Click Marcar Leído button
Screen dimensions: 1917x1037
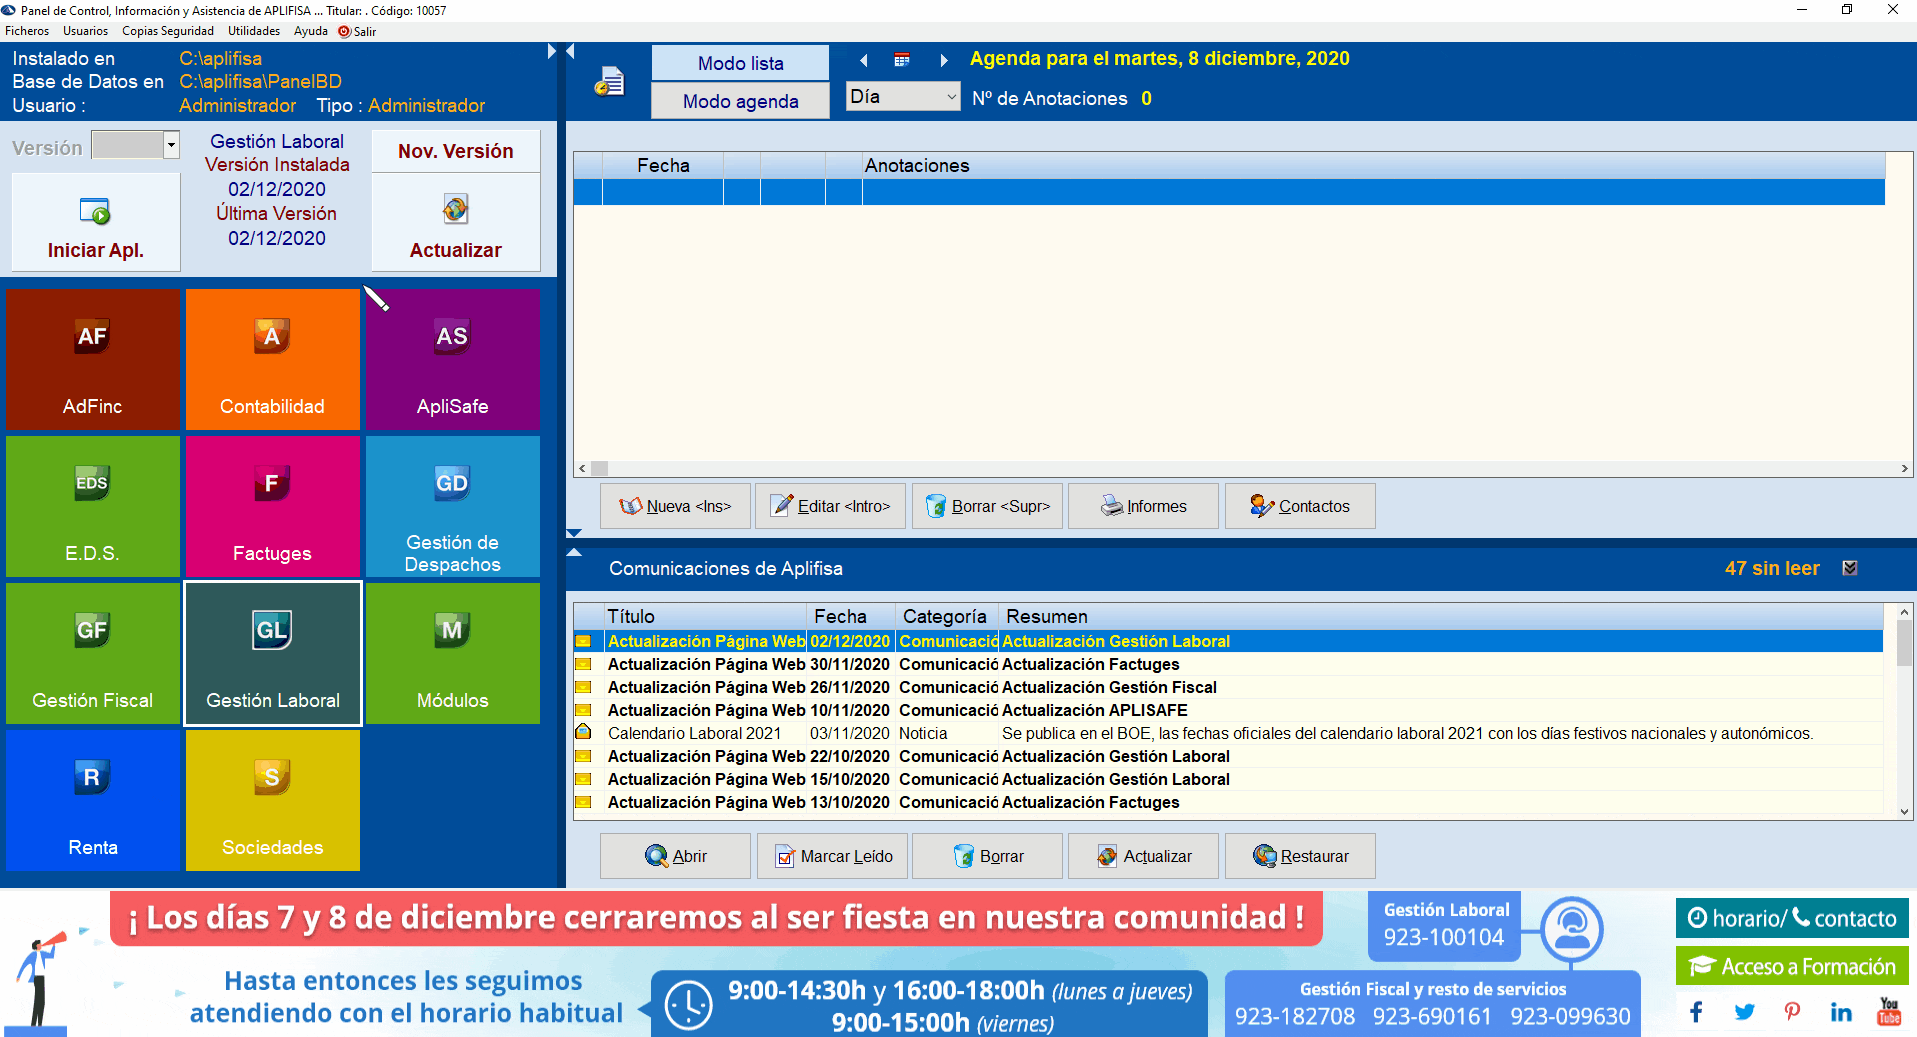click(831, 856)
